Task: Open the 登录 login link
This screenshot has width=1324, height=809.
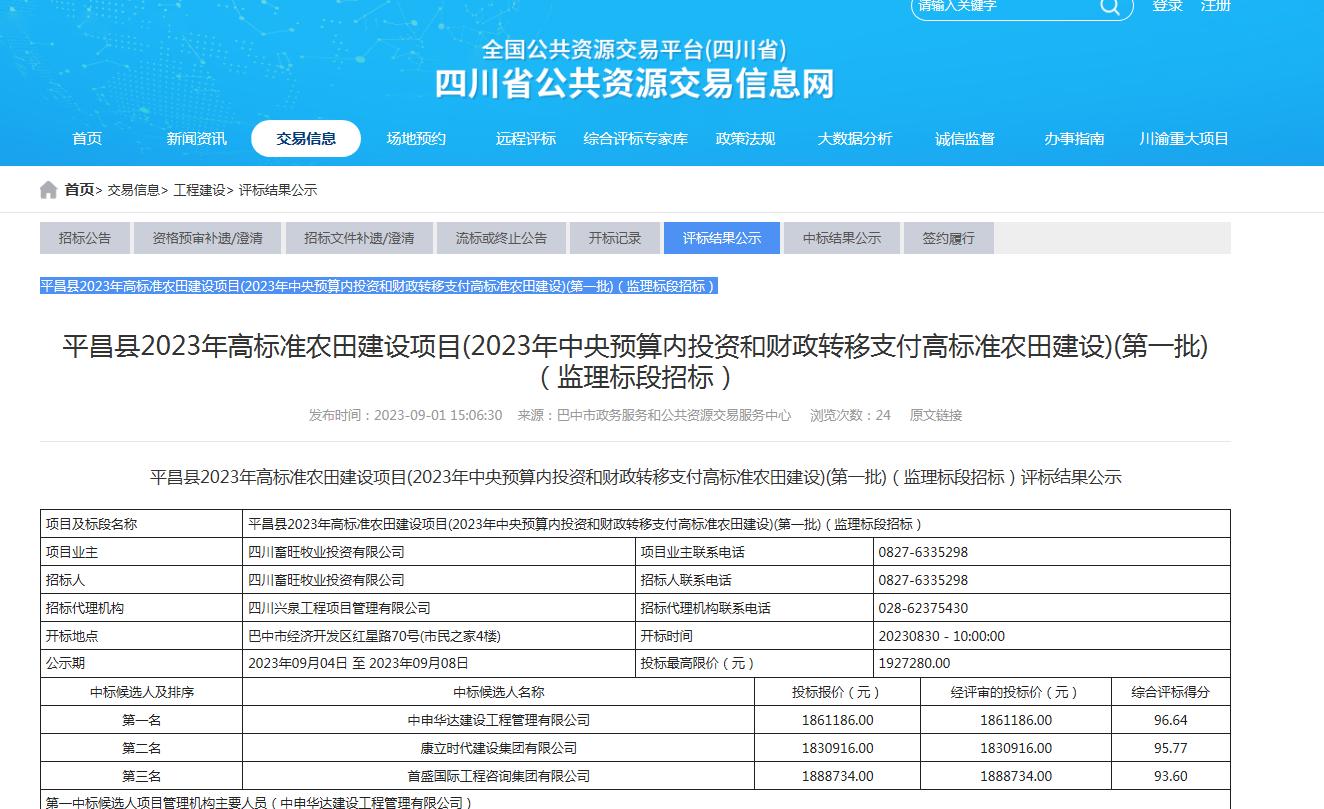Action: [x=1167, y=6]
